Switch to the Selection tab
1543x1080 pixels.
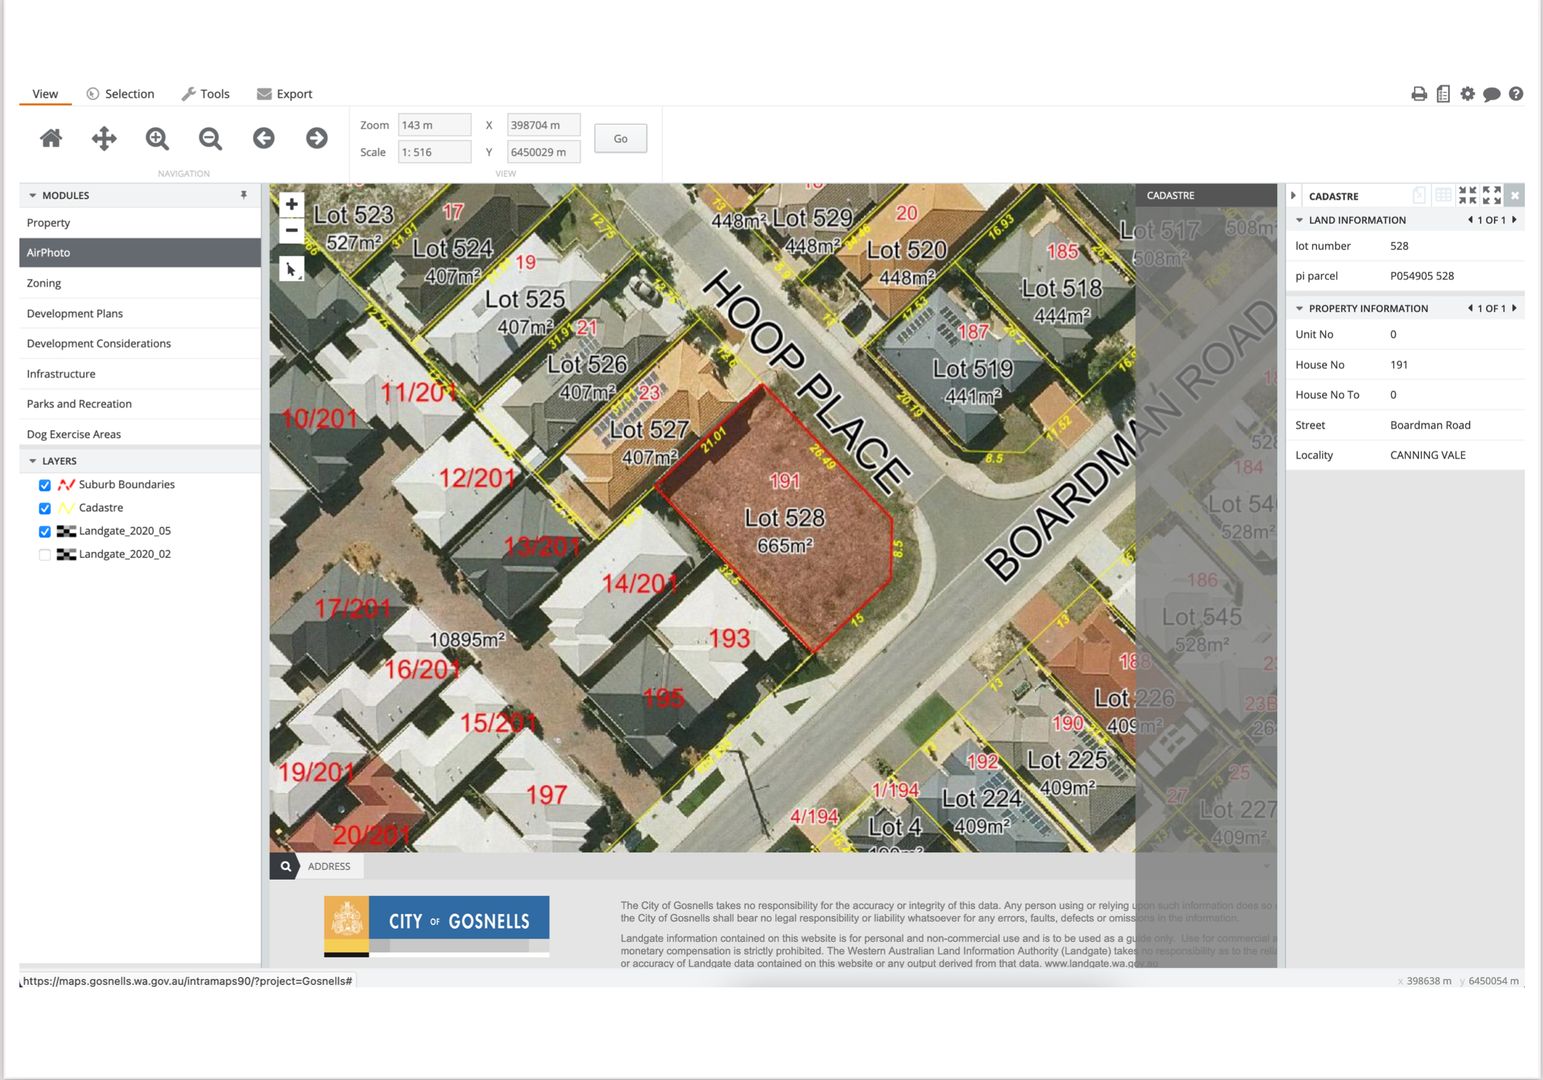coord(120,93)
